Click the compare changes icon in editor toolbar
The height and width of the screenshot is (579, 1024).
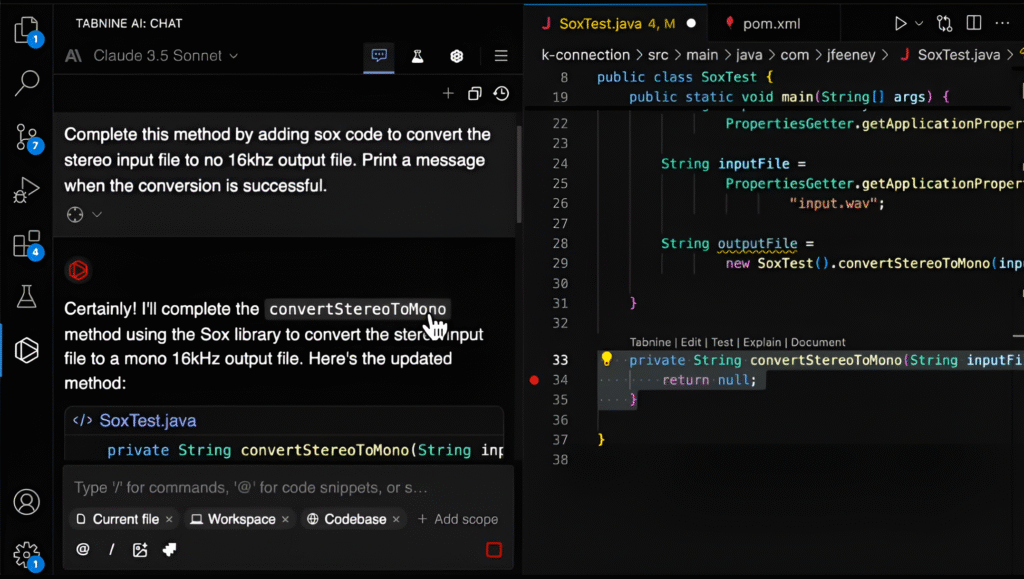(944, 24)
